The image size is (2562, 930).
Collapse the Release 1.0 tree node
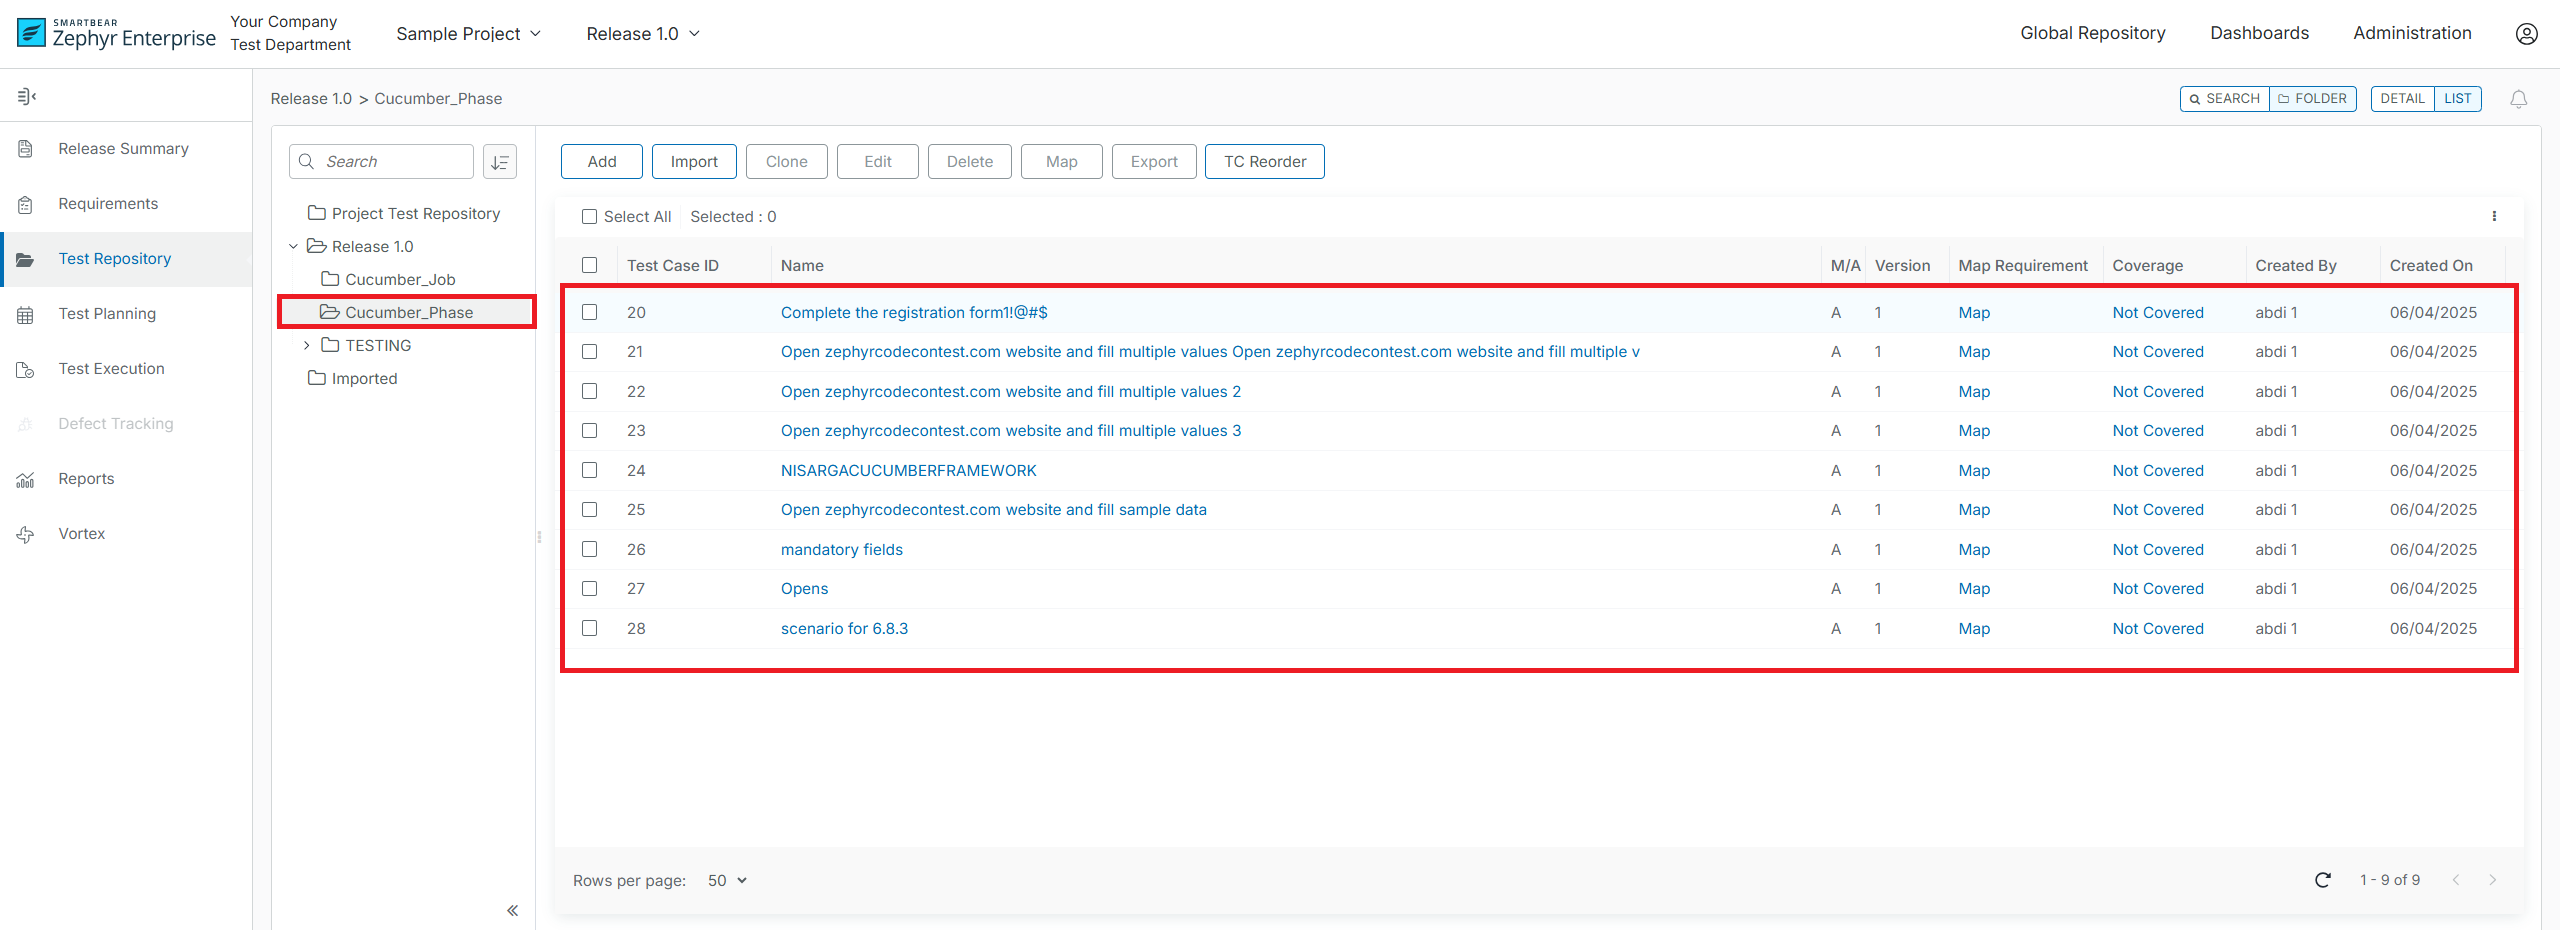(292, 246)
